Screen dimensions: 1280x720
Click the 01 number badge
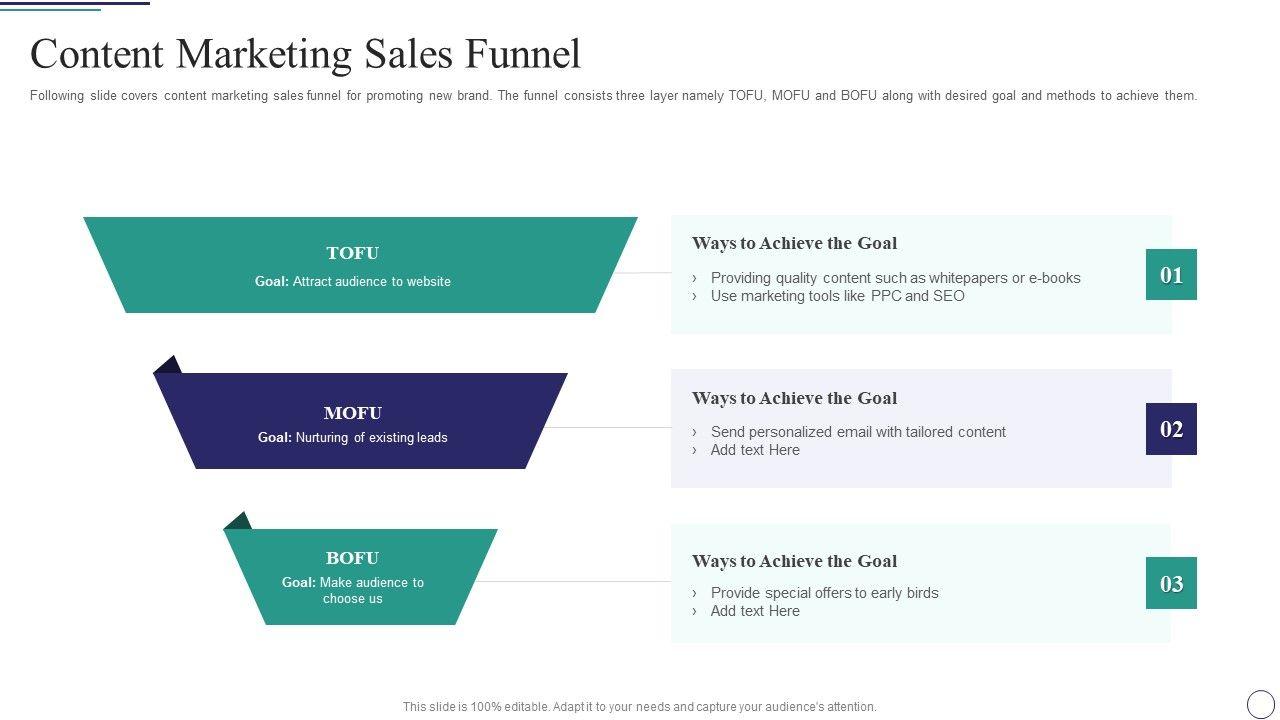[x=1171, y=275]
